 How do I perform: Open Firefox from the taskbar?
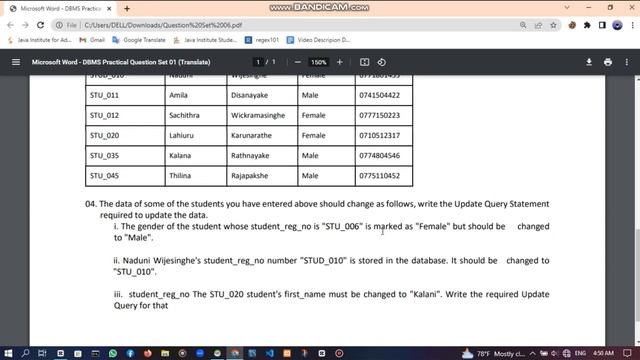pyautogui.click(x=148, y=353)
